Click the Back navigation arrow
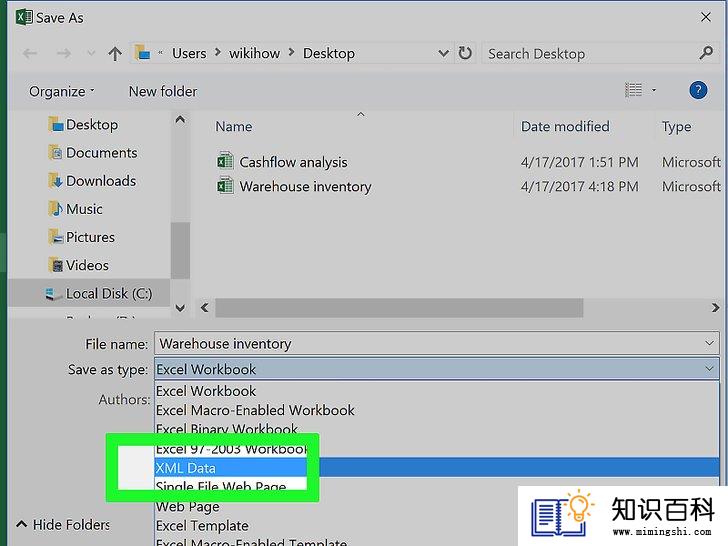 click(30, 54)
